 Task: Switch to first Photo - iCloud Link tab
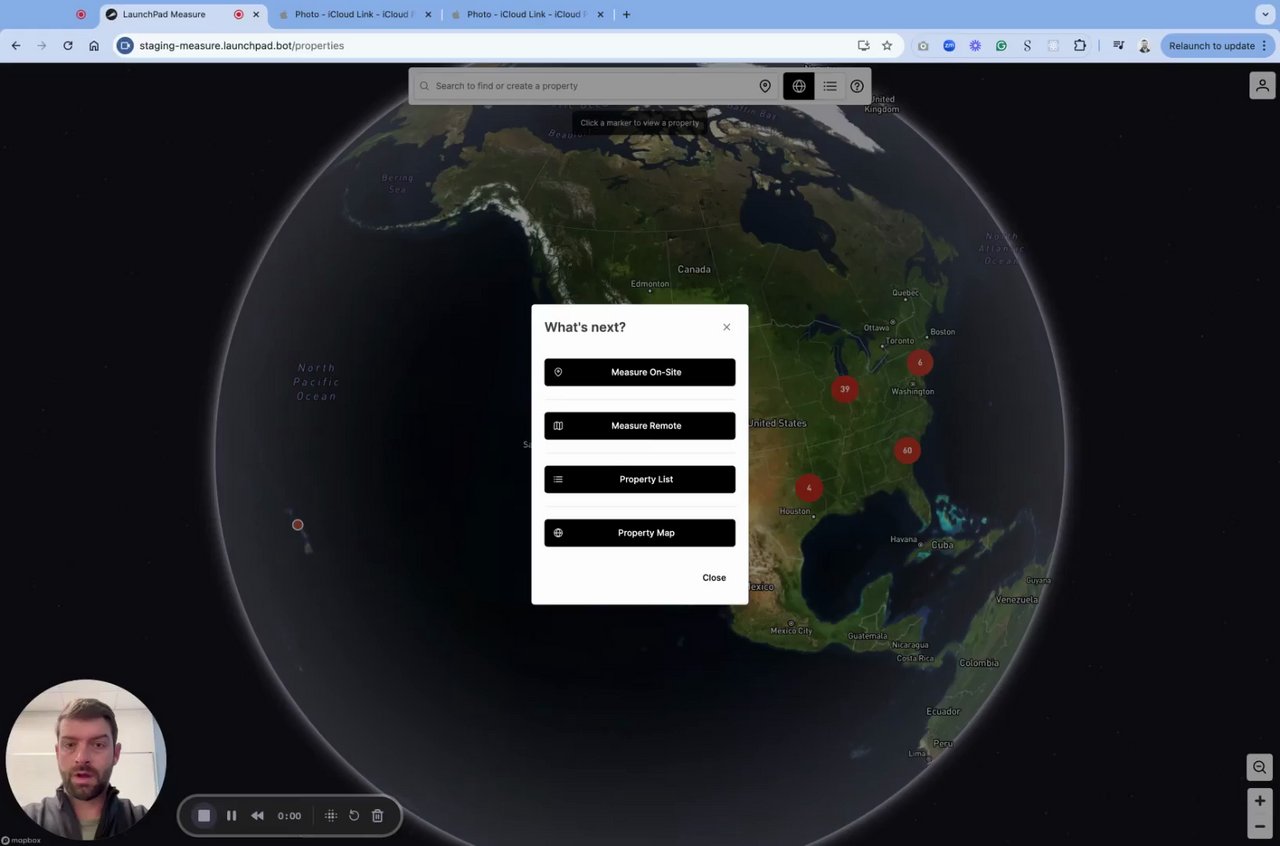355,15
